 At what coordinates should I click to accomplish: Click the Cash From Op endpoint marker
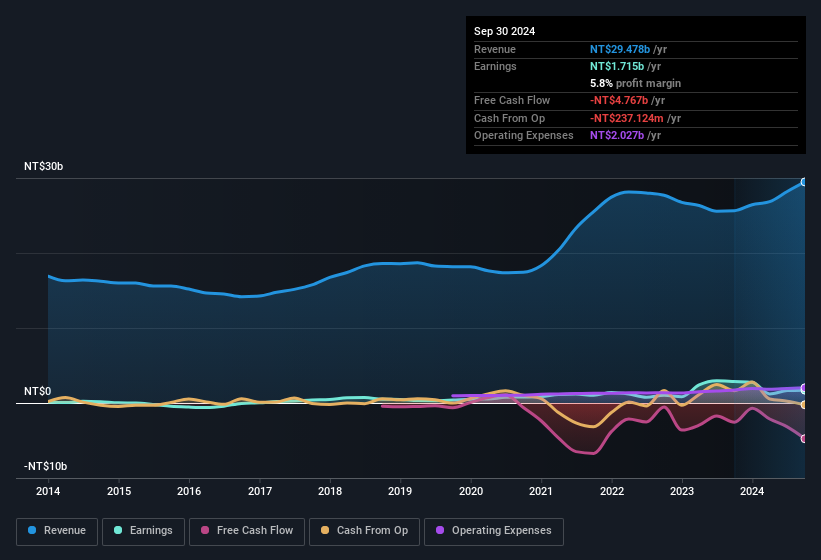pos(804,405)
